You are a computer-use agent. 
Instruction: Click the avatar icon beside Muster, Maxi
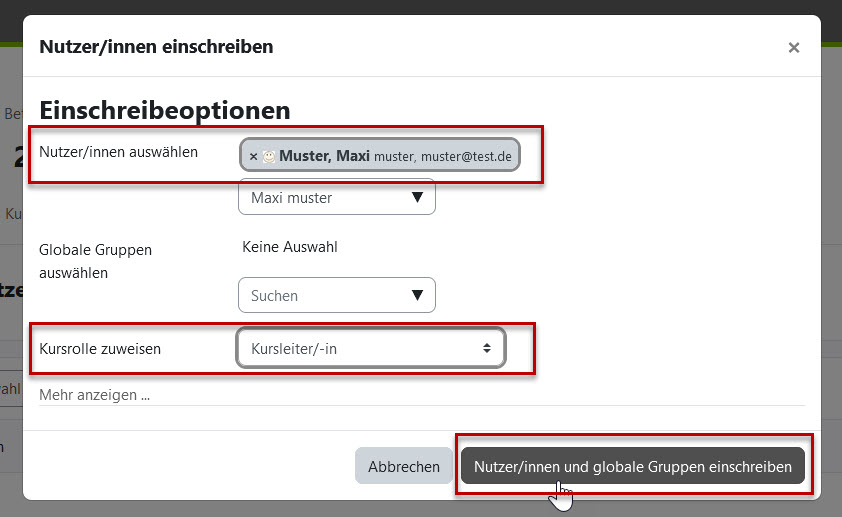point(268,156)
